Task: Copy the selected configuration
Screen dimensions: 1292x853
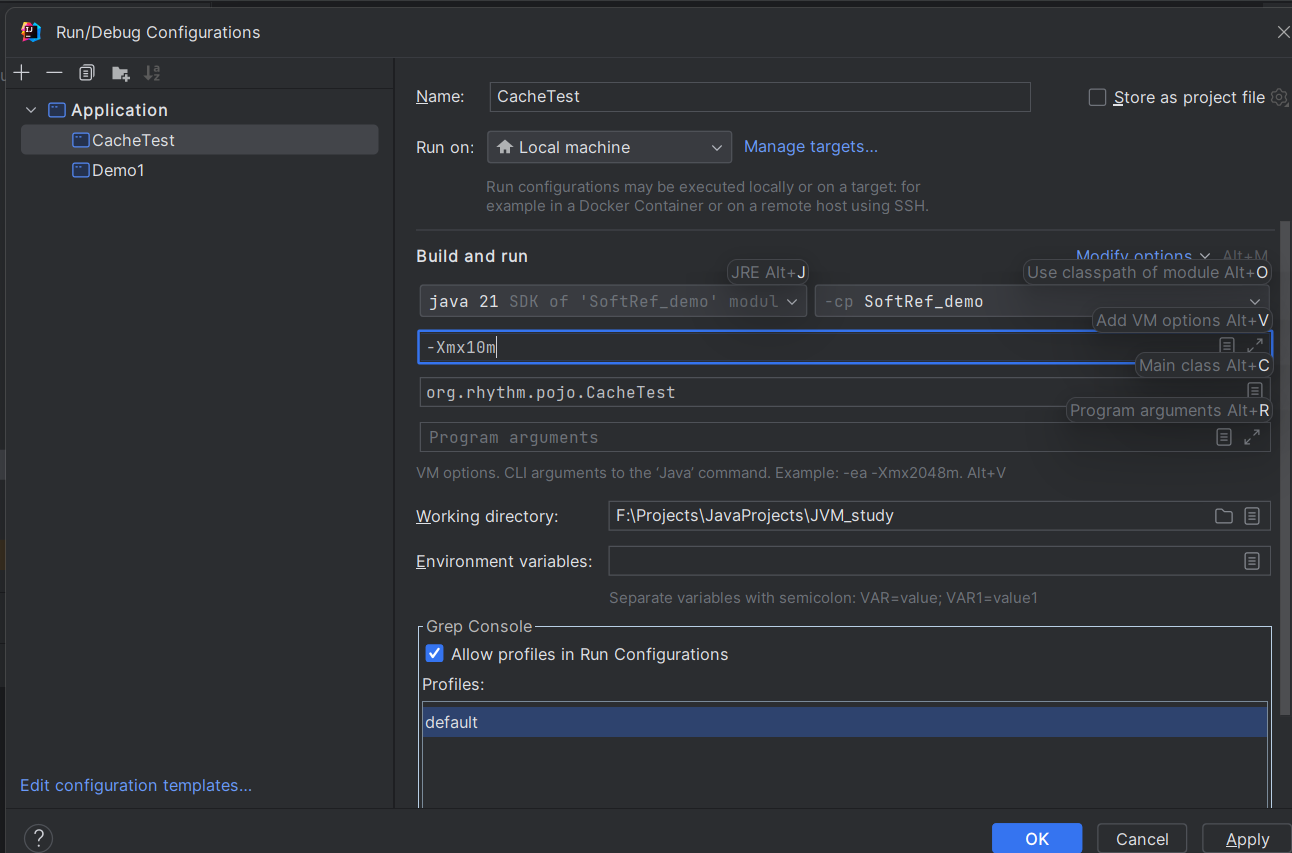Action: [x=87, y=73]
